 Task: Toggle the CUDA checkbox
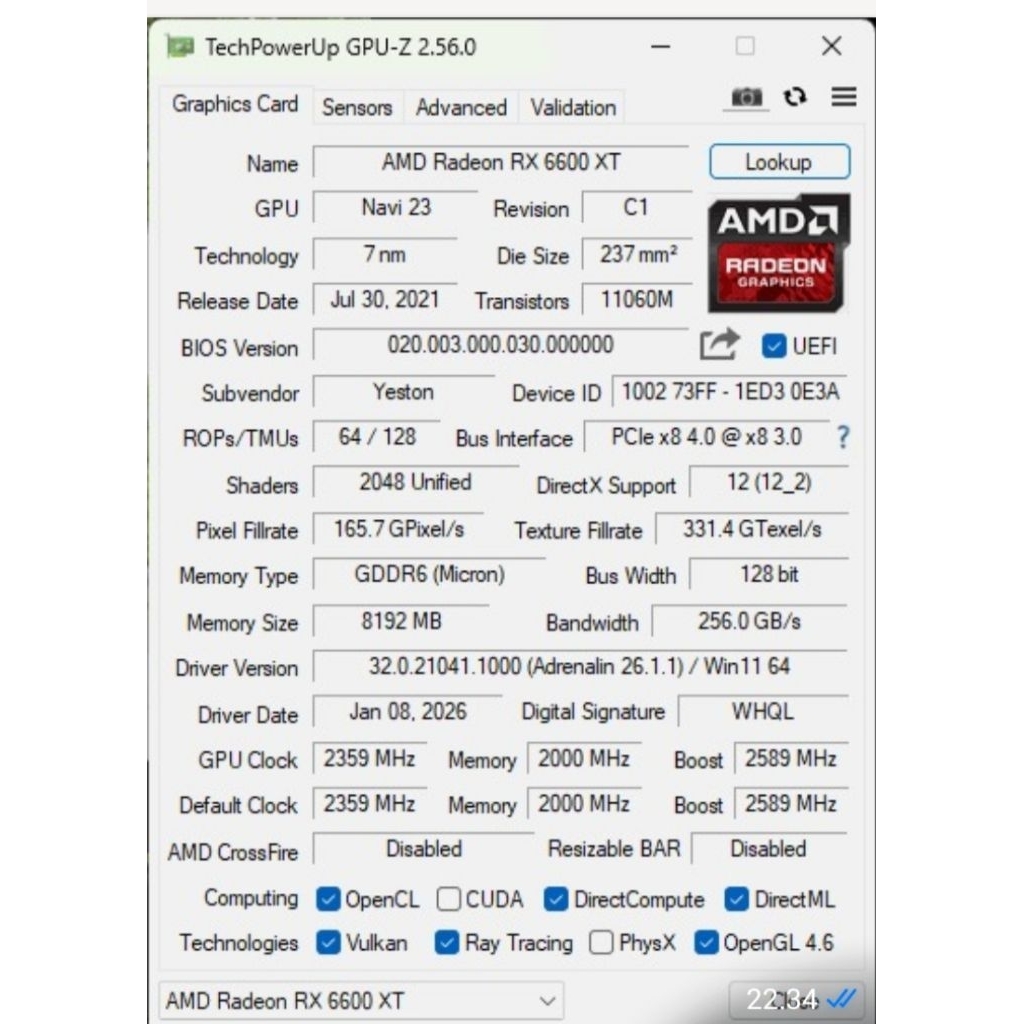[x=448, y=899]
